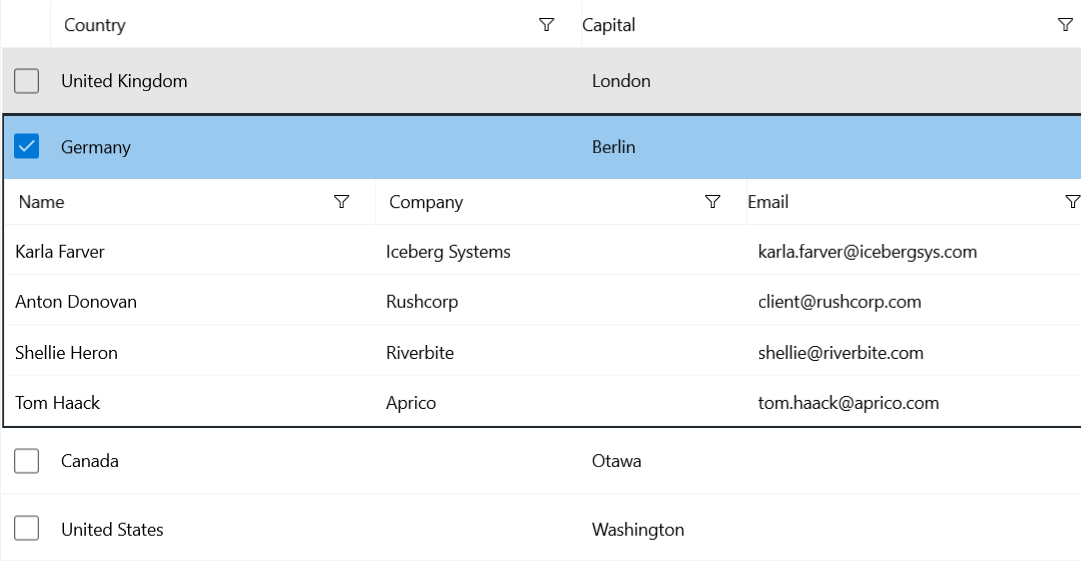The height and width of the screenshot is (561, 1081).
Task: Click the shellie@riverbite.com email cell
Action: 840,353
